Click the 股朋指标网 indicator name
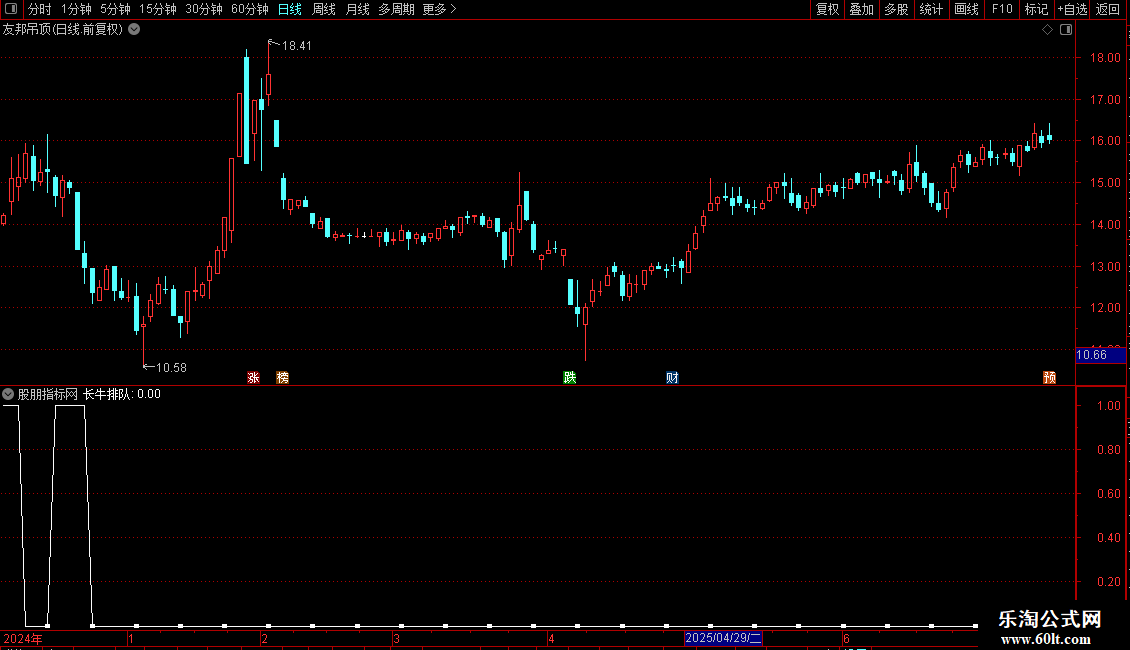This screenshot has width=1130, height=650. (48, 394)
